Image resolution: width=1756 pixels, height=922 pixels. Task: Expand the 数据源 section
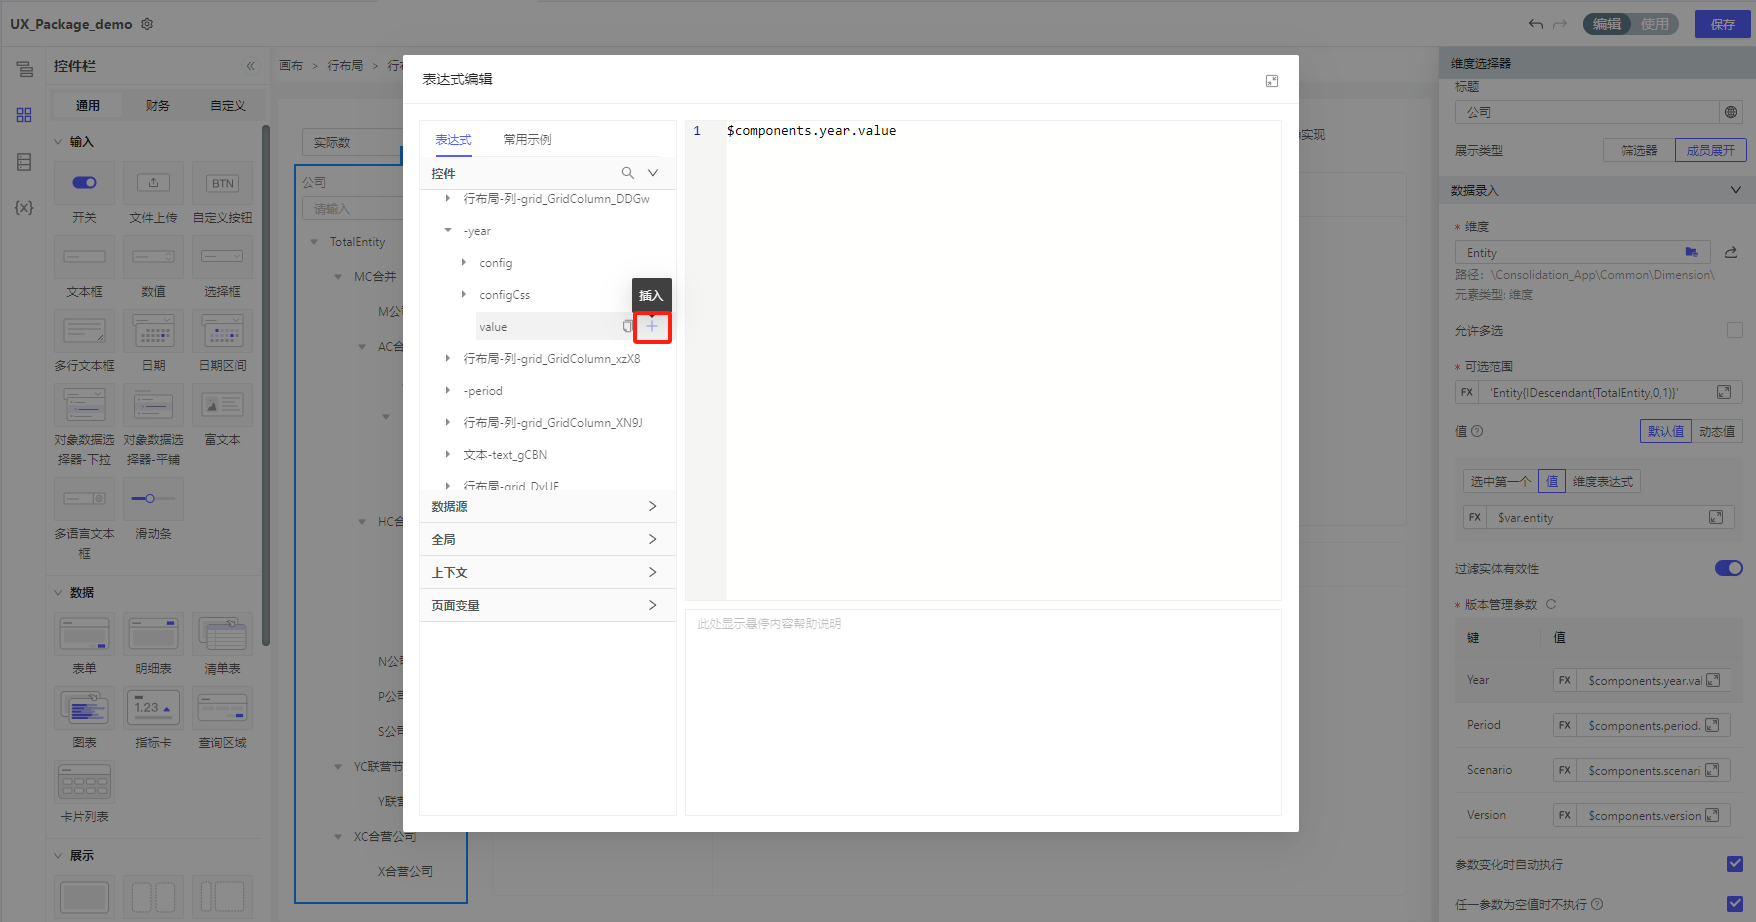[547, 507]
